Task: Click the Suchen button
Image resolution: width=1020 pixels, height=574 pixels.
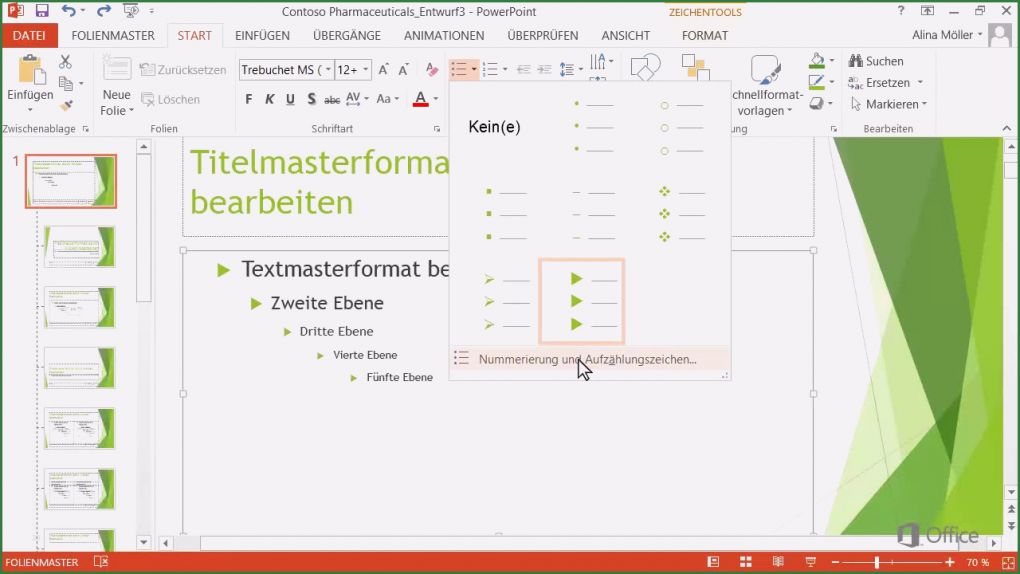Action: 876,61
